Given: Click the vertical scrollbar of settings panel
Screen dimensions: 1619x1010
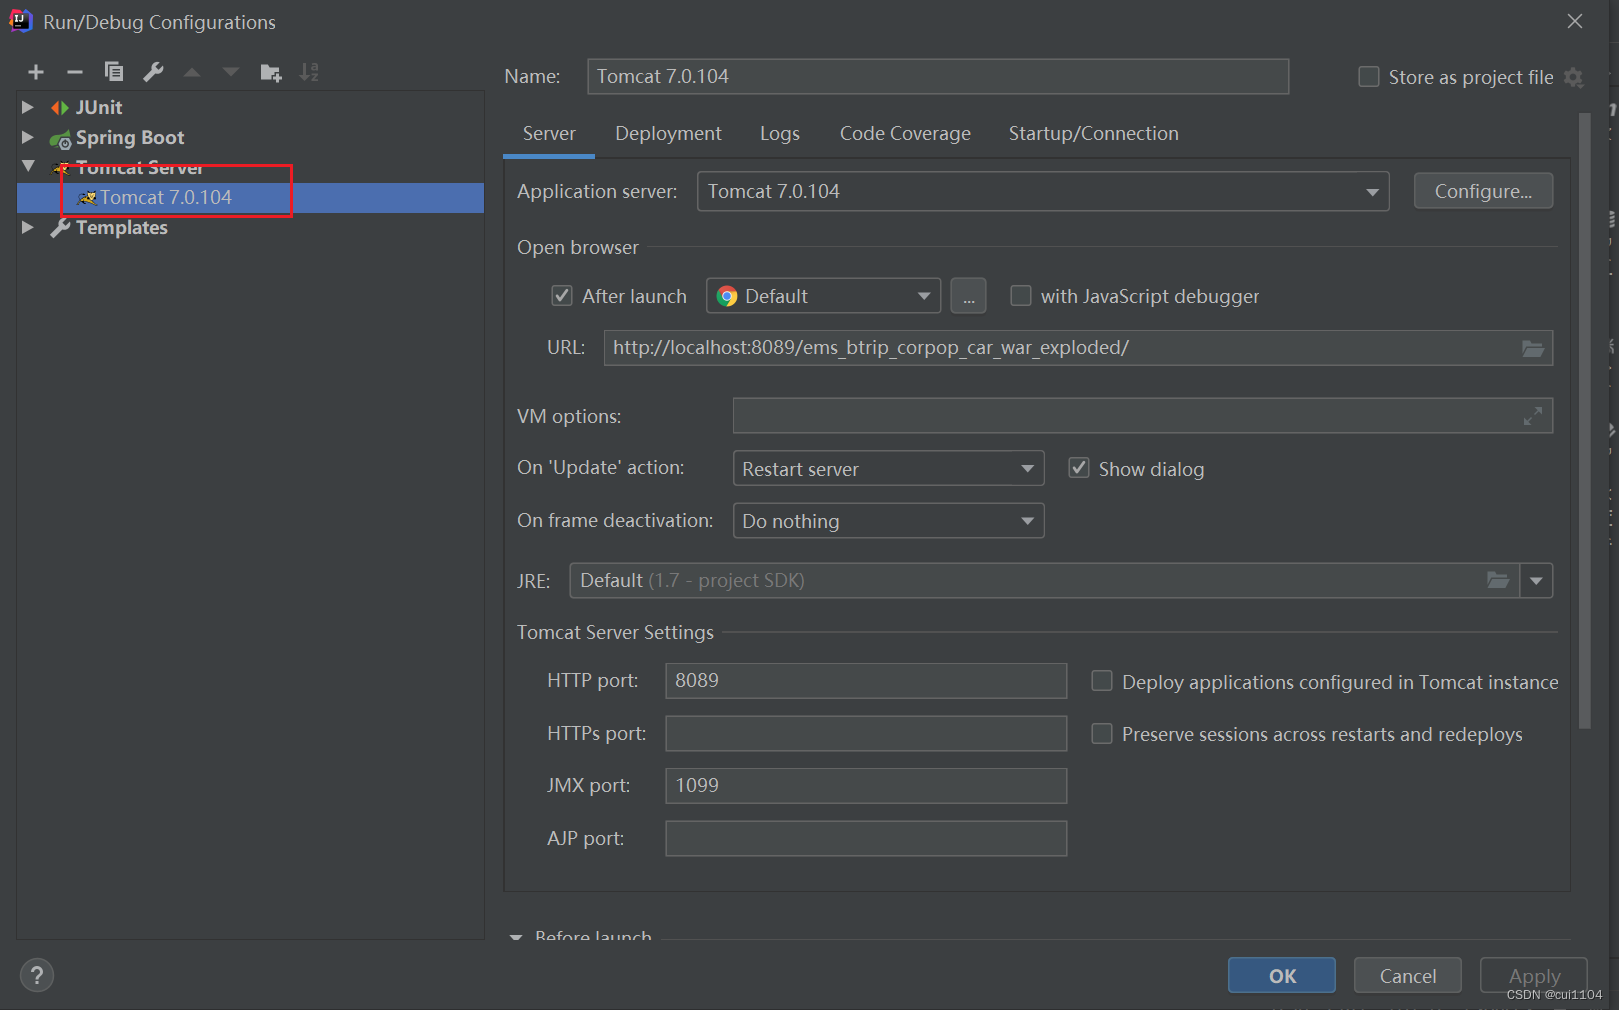Looking at the screenshot, I should tap(1584, 420).
